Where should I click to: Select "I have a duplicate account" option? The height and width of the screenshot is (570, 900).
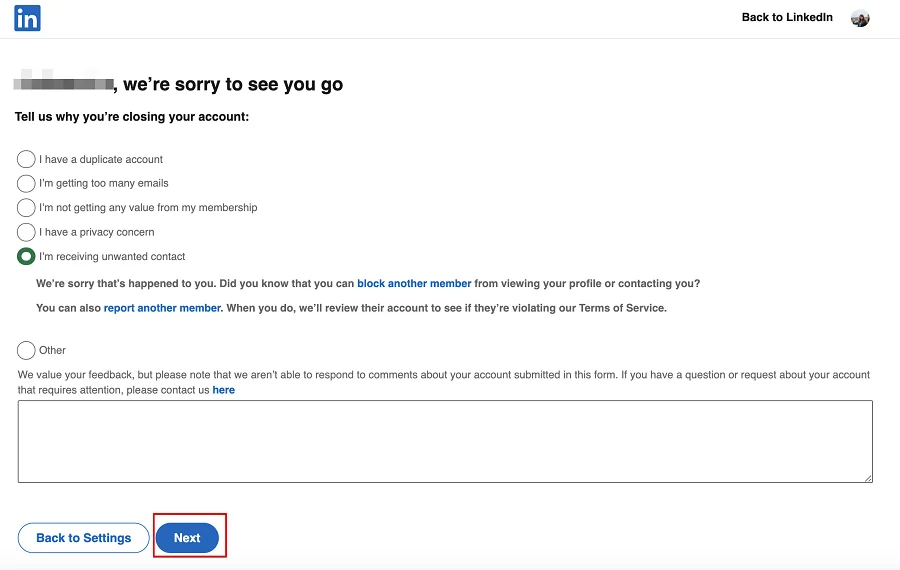click(x=26, y=159)
